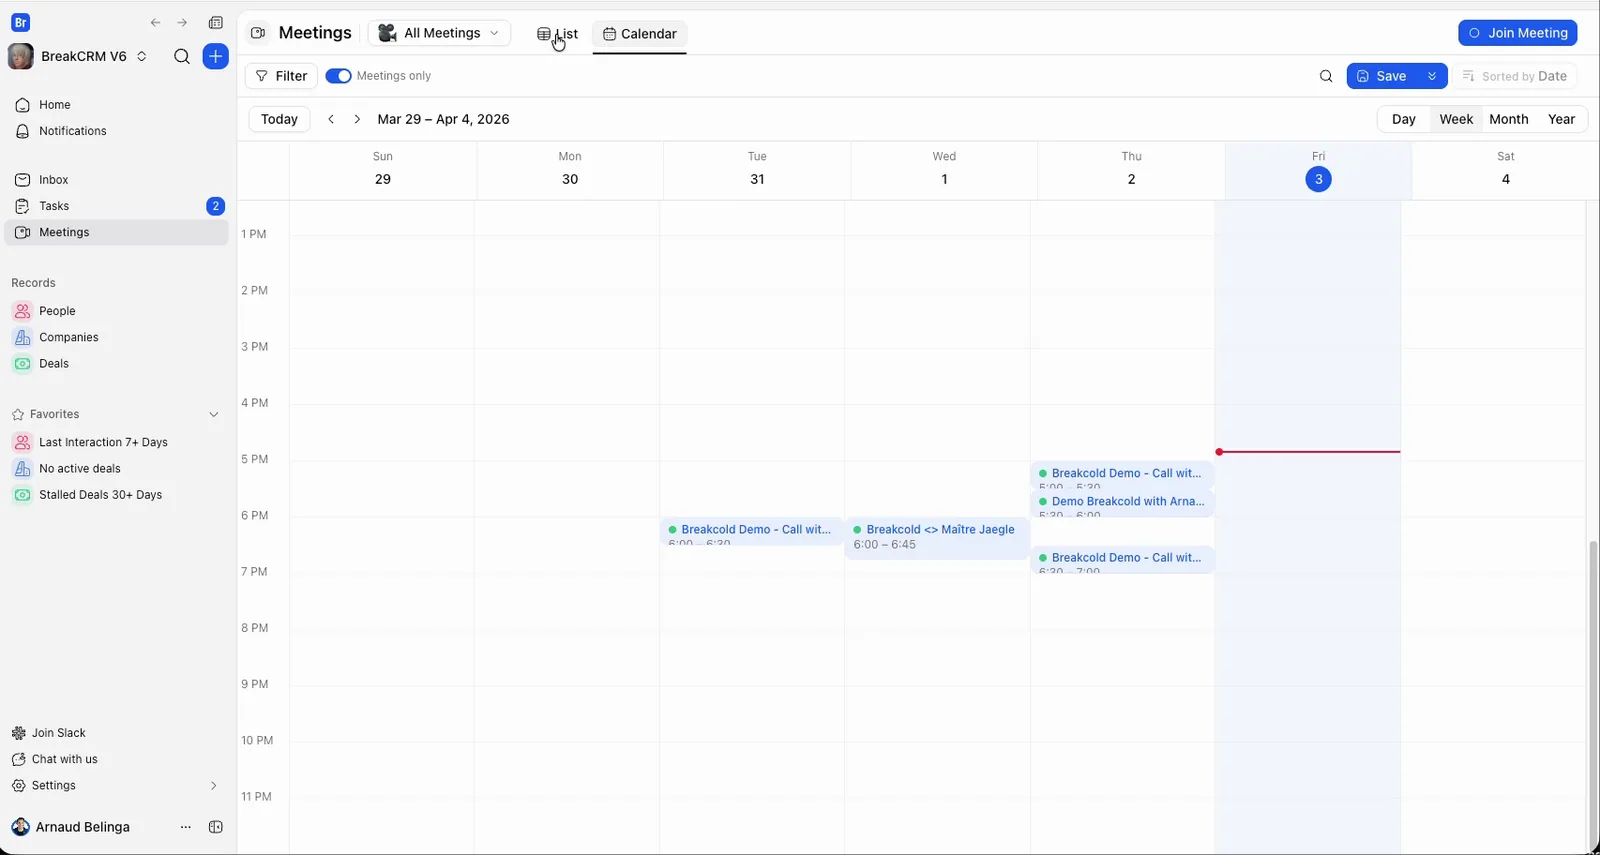Screen dimensions: 1600x855
Task: Open the Inbox section
Action: 117,180
